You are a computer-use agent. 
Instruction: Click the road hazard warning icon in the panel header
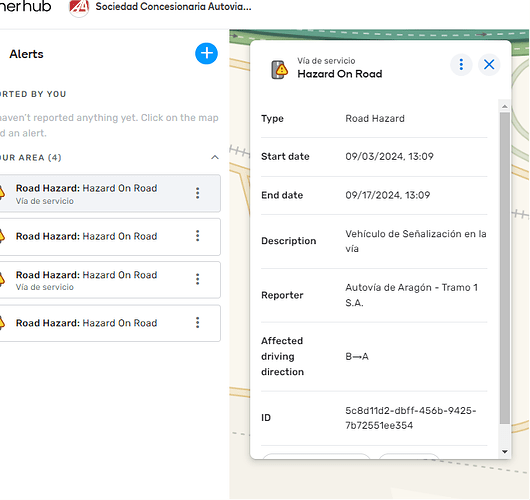pos(280,70)
